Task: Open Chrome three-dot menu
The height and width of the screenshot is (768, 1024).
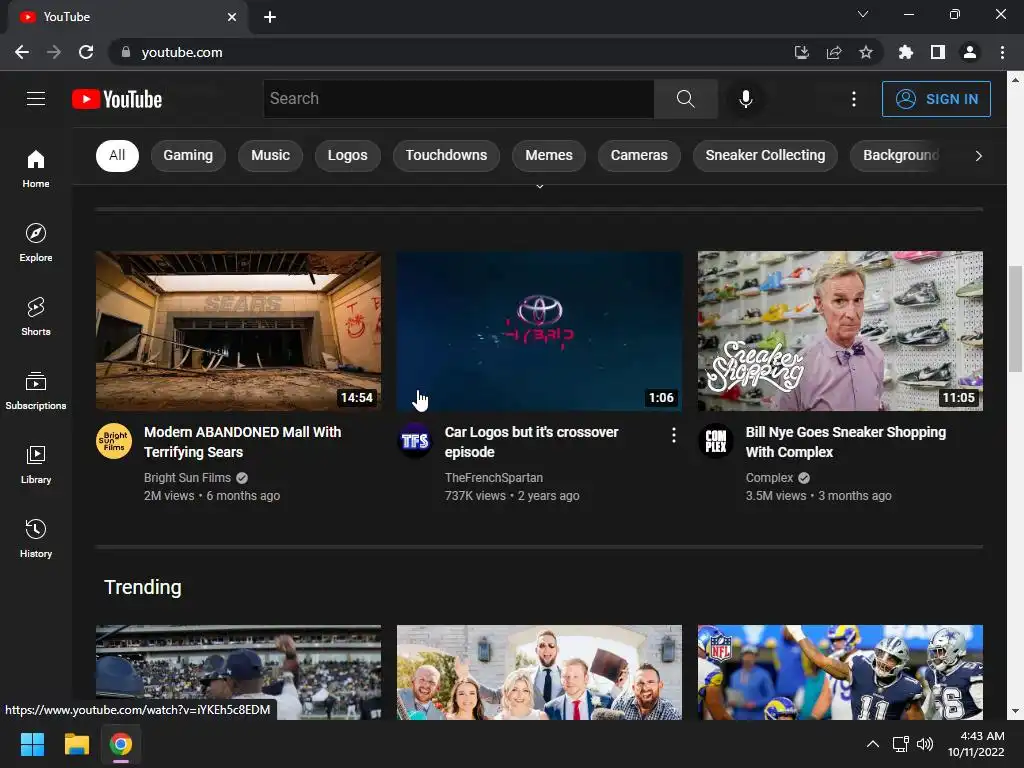Action: (x=1002, y=52)
